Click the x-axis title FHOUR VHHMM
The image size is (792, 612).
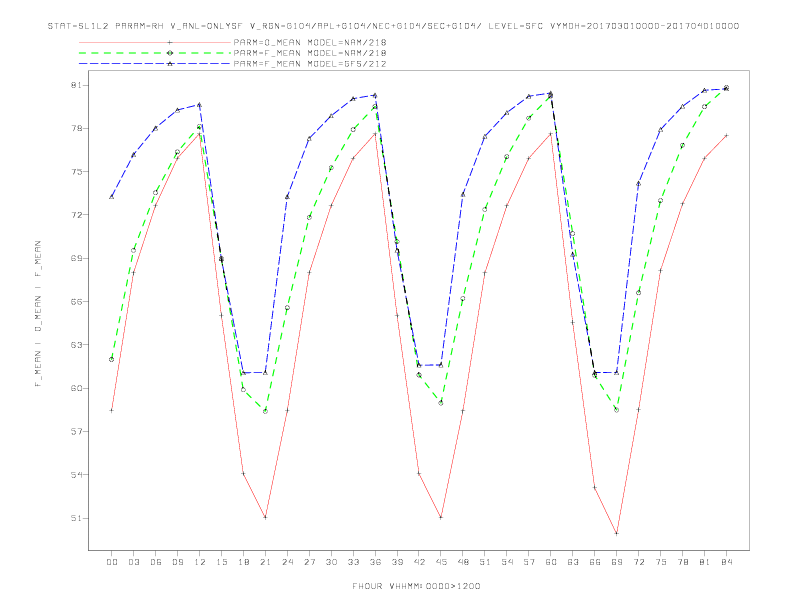(x=416, y=586)
